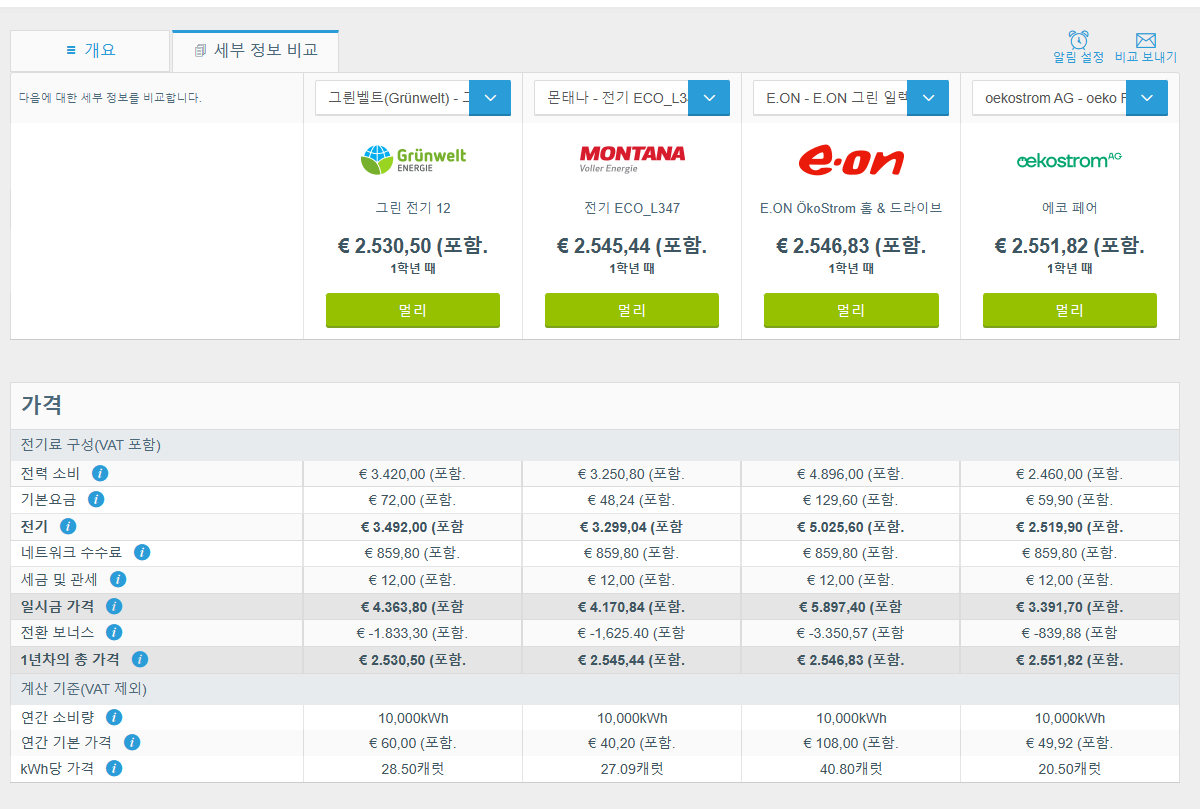Screen dimensions: 1200x809
Task: Click the € 2.519,90 전기 cell
Action: click(x=1069, y=527)
